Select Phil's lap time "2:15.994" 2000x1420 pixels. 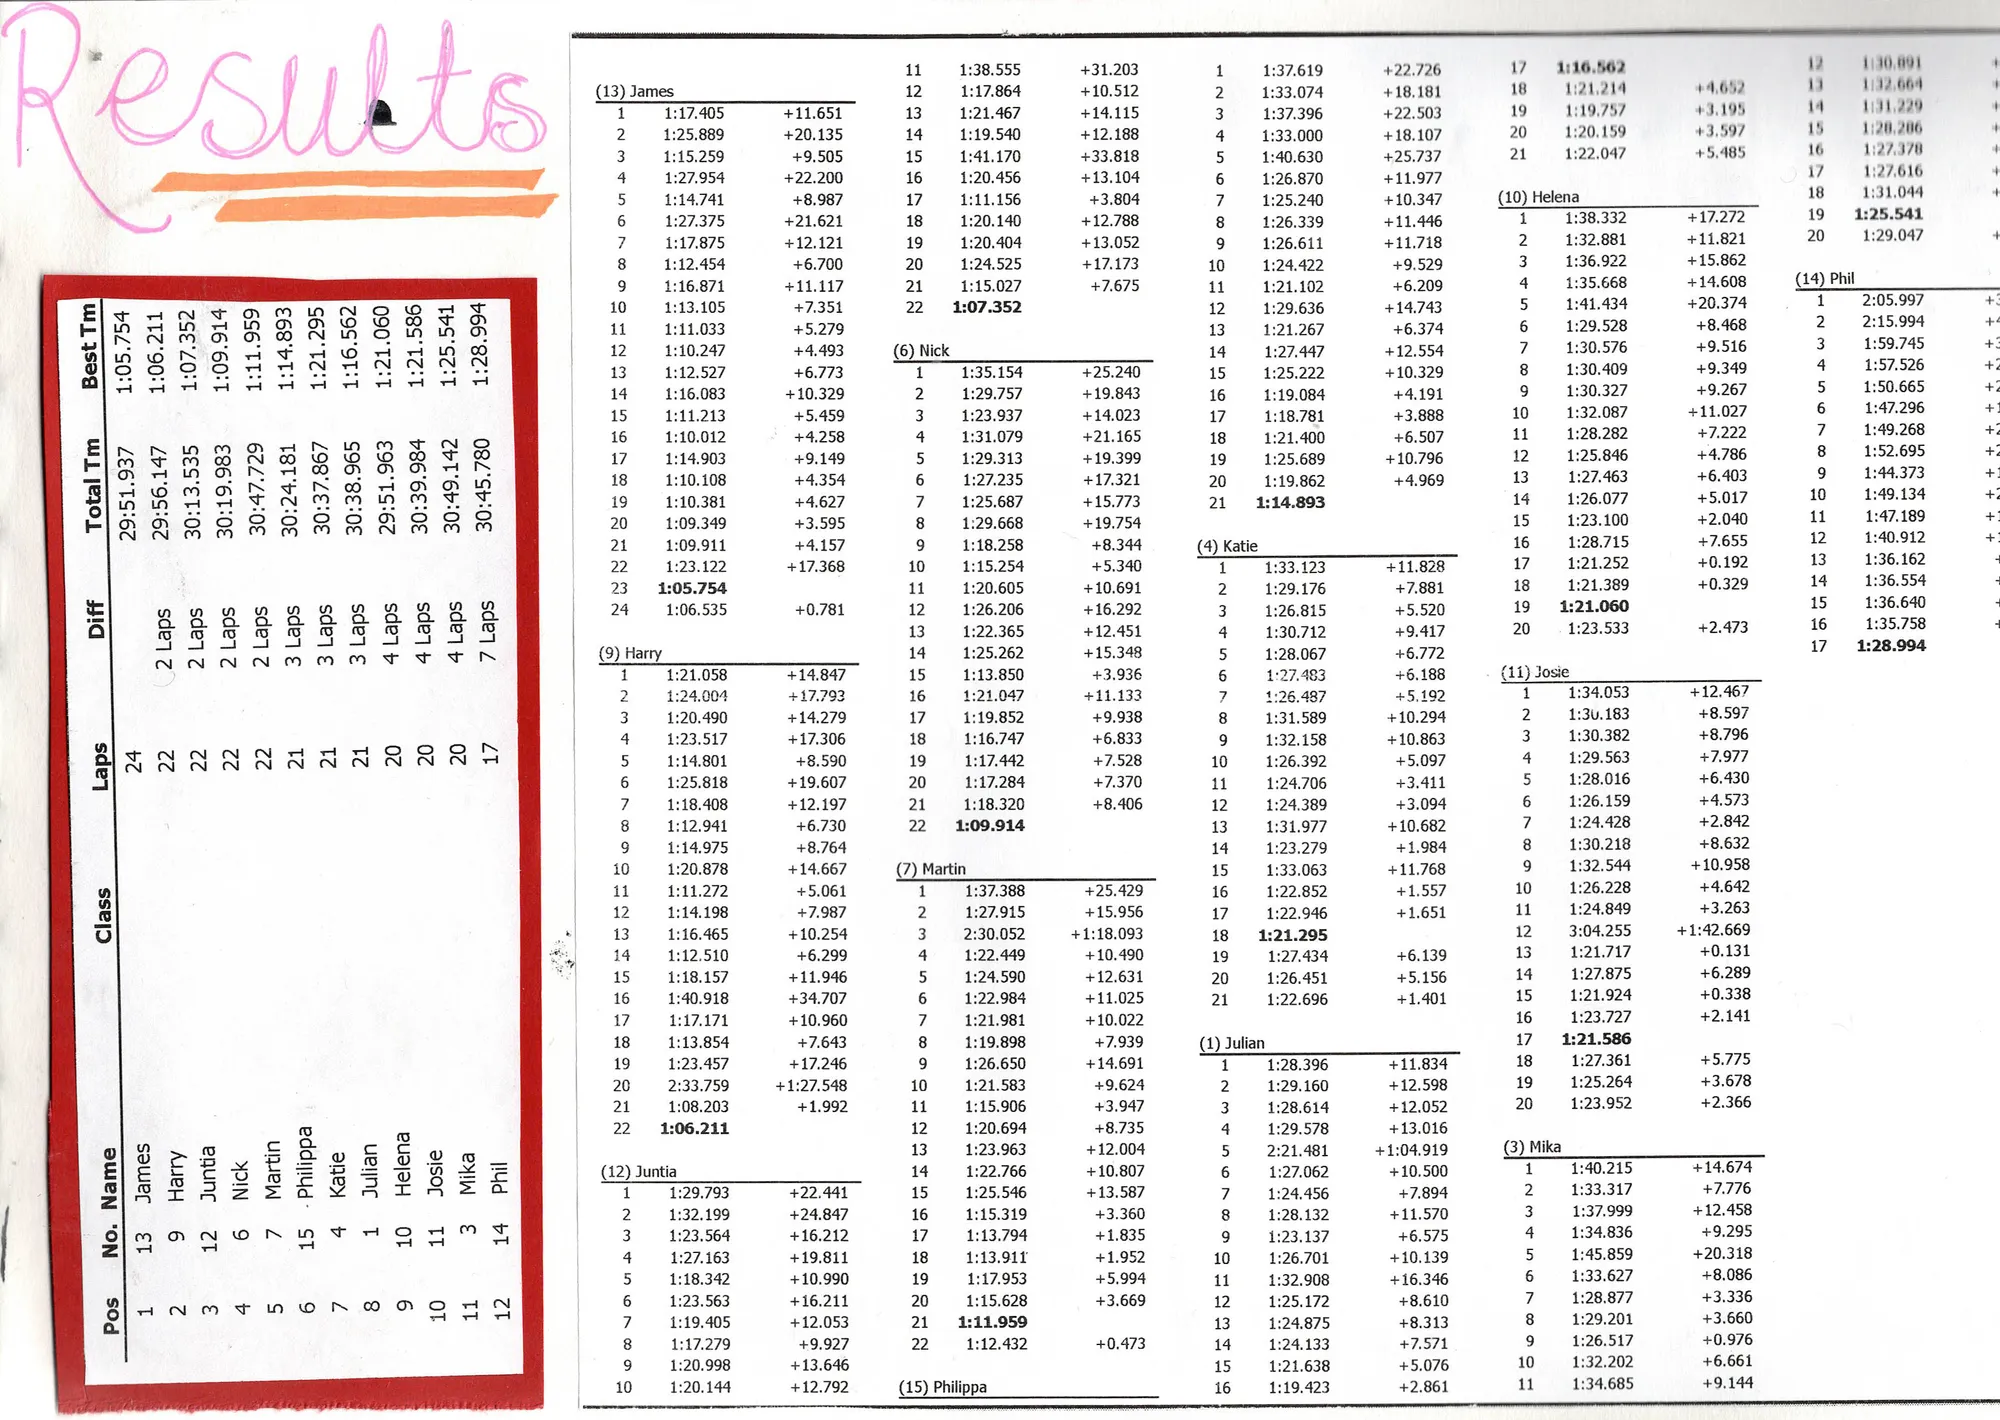pos(1893,321)
